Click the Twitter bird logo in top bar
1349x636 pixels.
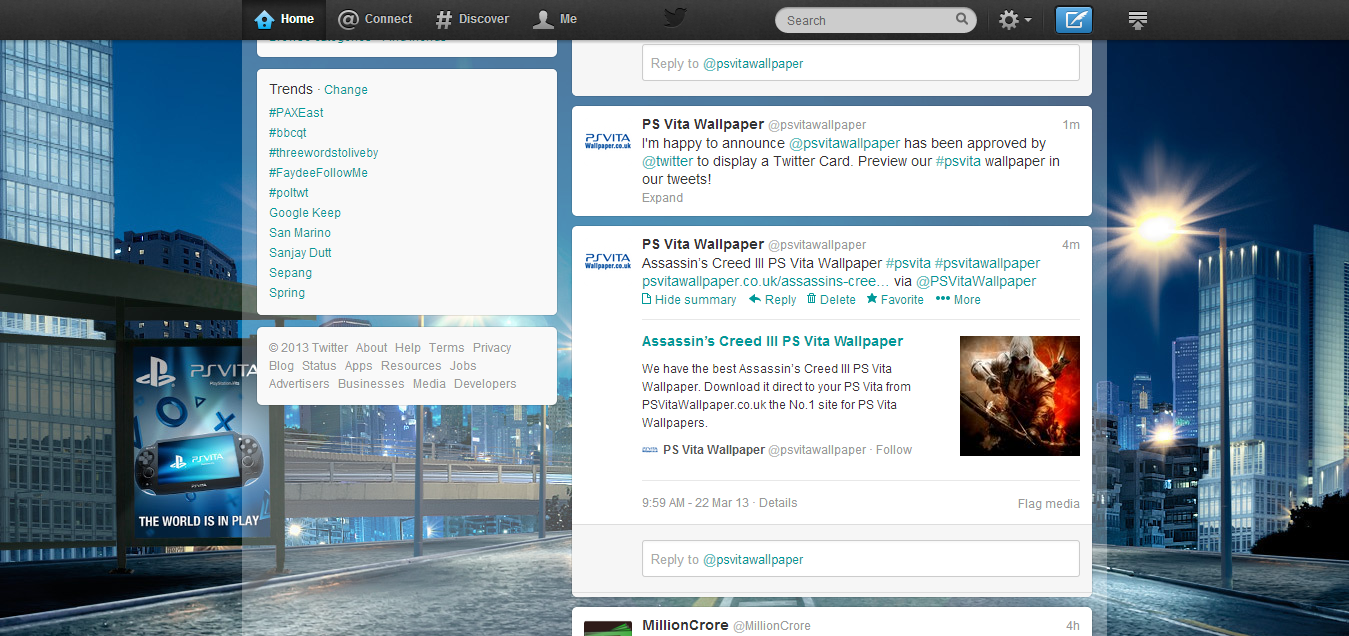click(x=676, y=18)
